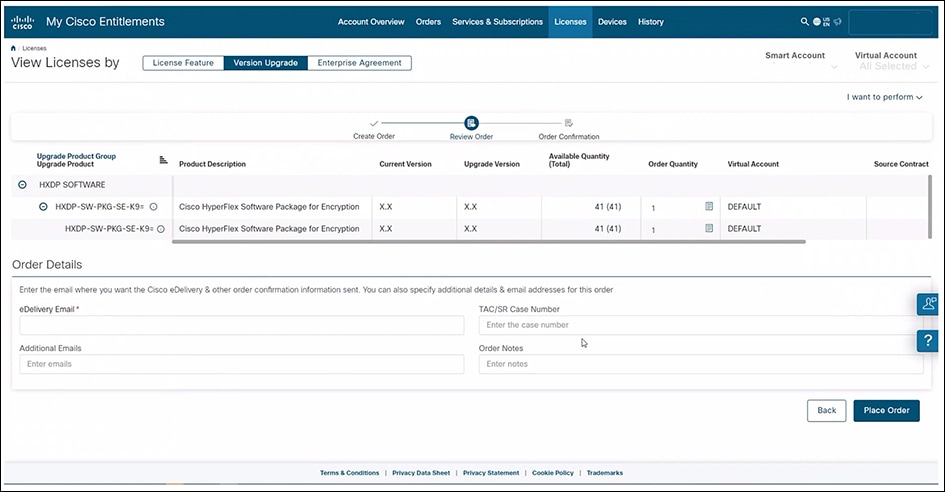Select the License Feature view option
Viewport: 945px width, 492px height.
pyautogui.click(x=183, y=63)
